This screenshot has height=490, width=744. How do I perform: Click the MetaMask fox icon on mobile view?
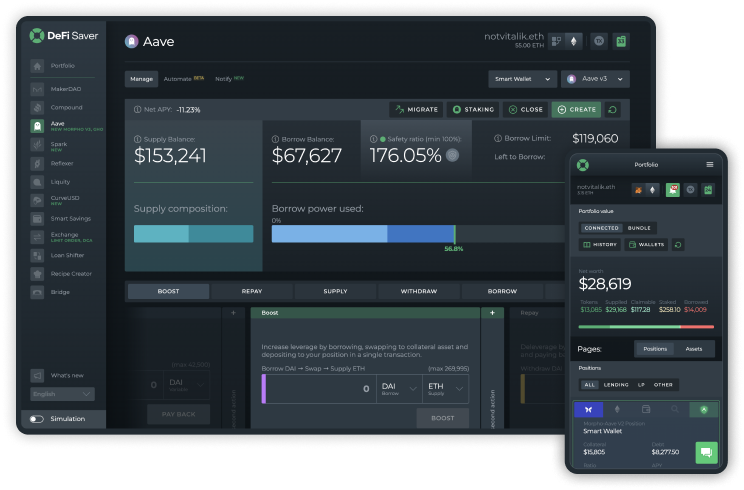pos(638,190)
